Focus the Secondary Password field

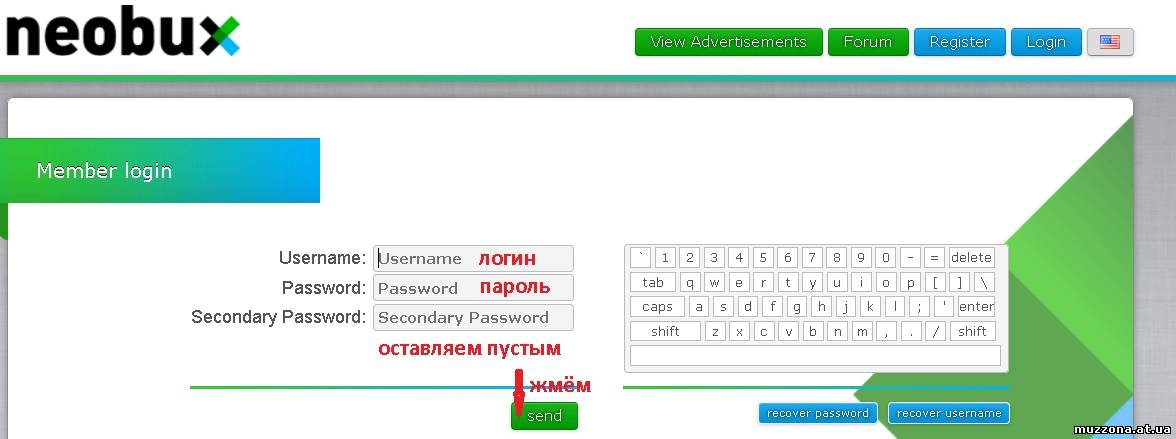473,317
